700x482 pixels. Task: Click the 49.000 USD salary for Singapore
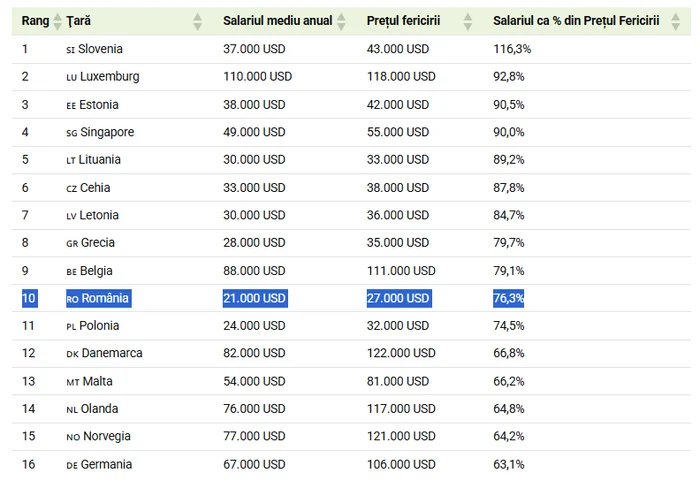[x=254, y=132]
